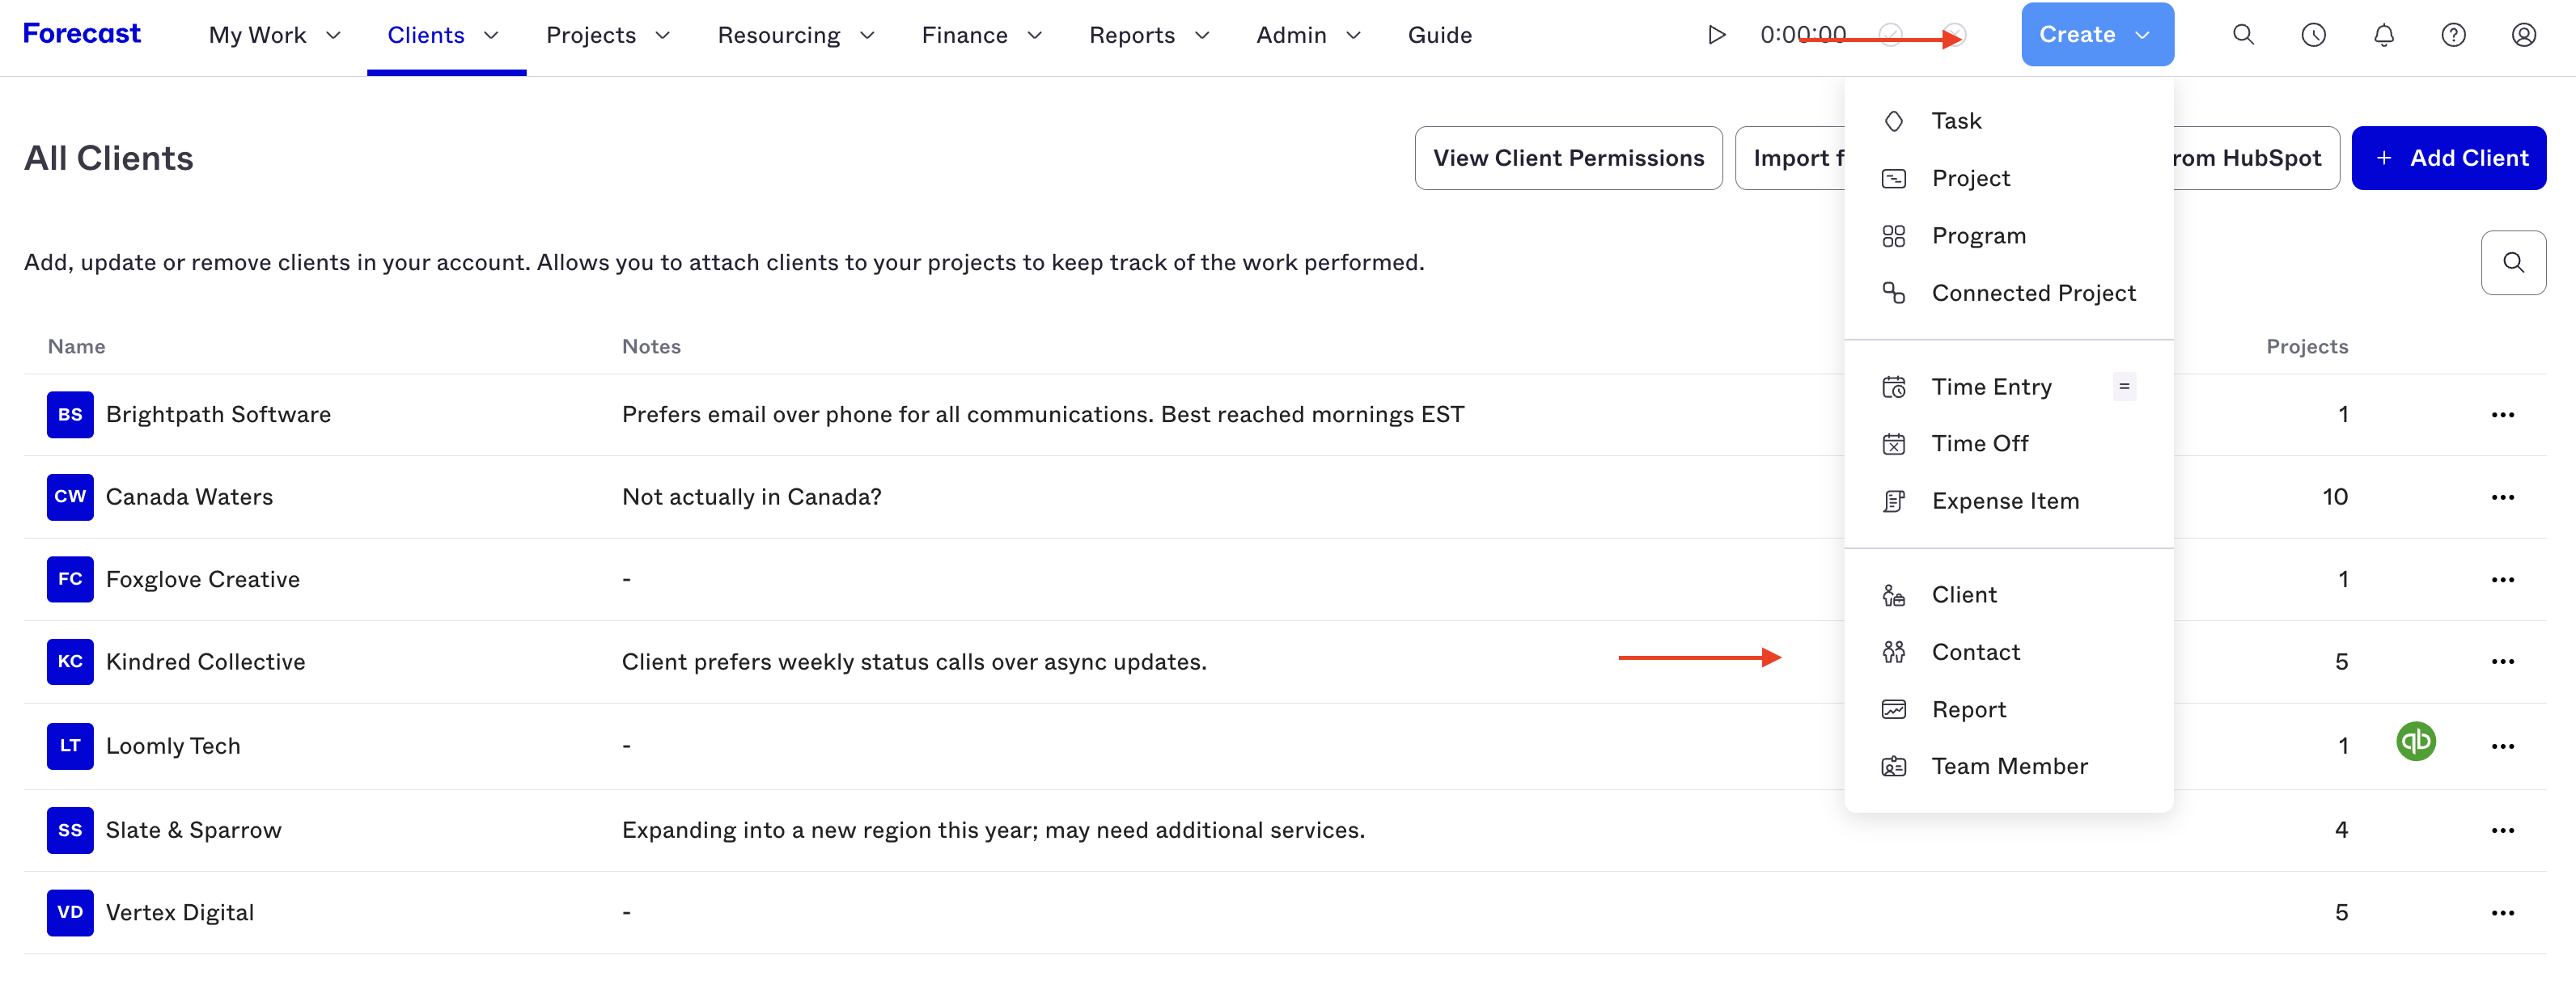Choose Expense Item from Create menu
The width and height of the screenshot is (2576, 985).
tap(2008, 501)
